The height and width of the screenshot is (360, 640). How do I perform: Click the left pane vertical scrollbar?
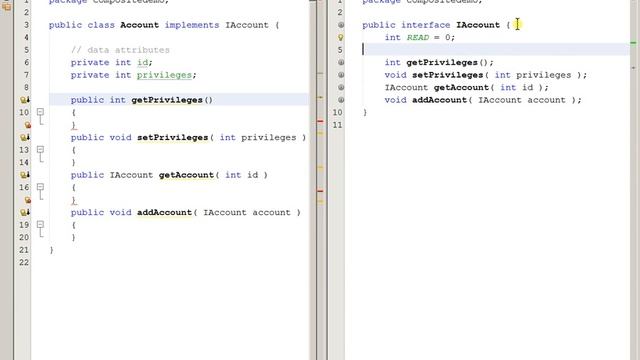pyautogui.click(x=313, y=180)
